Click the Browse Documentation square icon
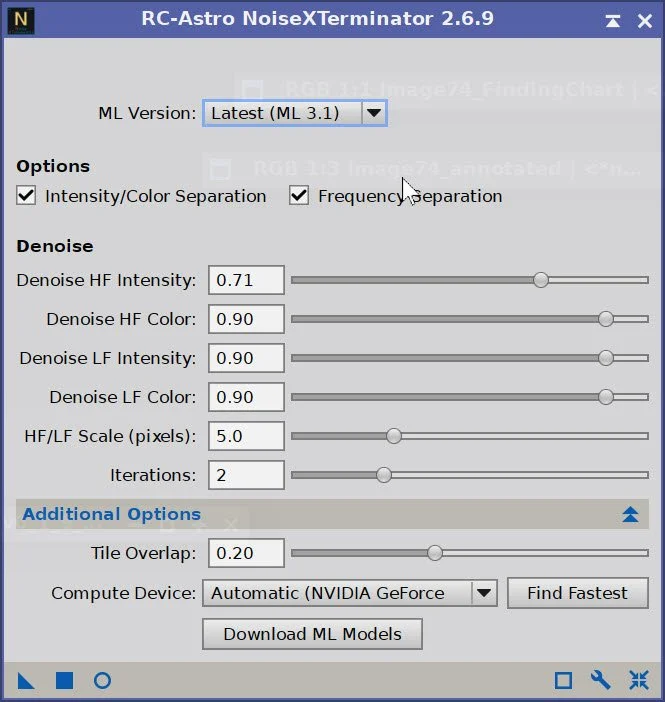The width and height of the screenshot is (665, 702). [563, 681]
